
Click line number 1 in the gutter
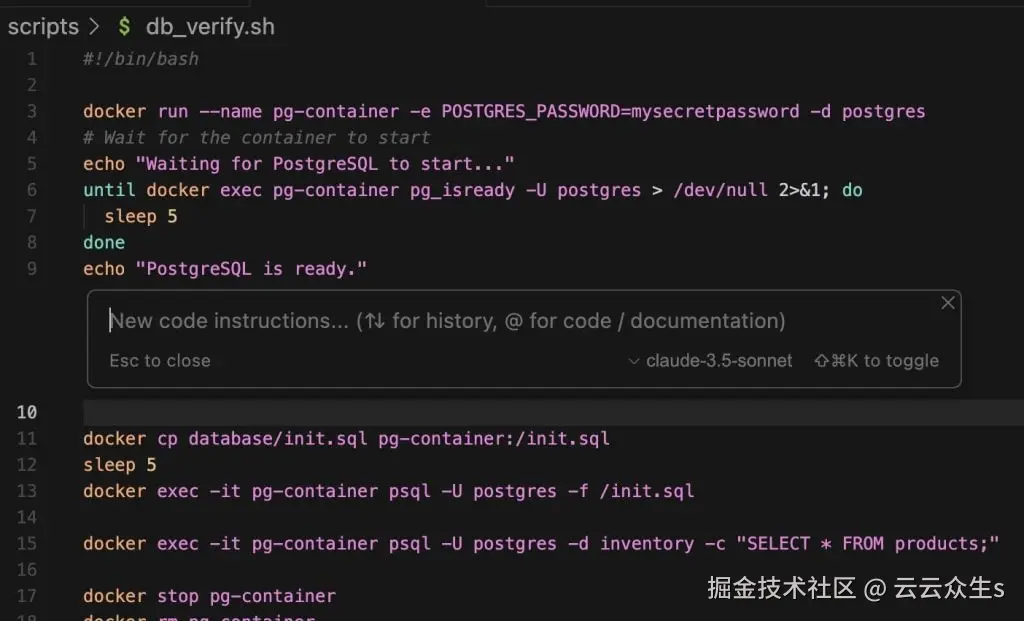[x=32, y=59]
